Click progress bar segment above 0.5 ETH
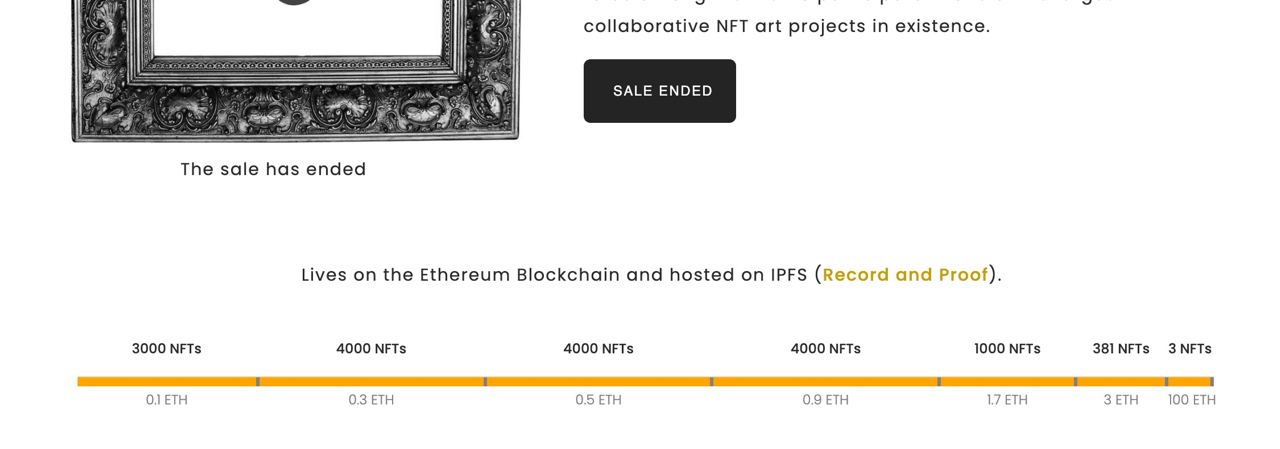This screenshot has height=449, width=1280. [x=598, y=382]
